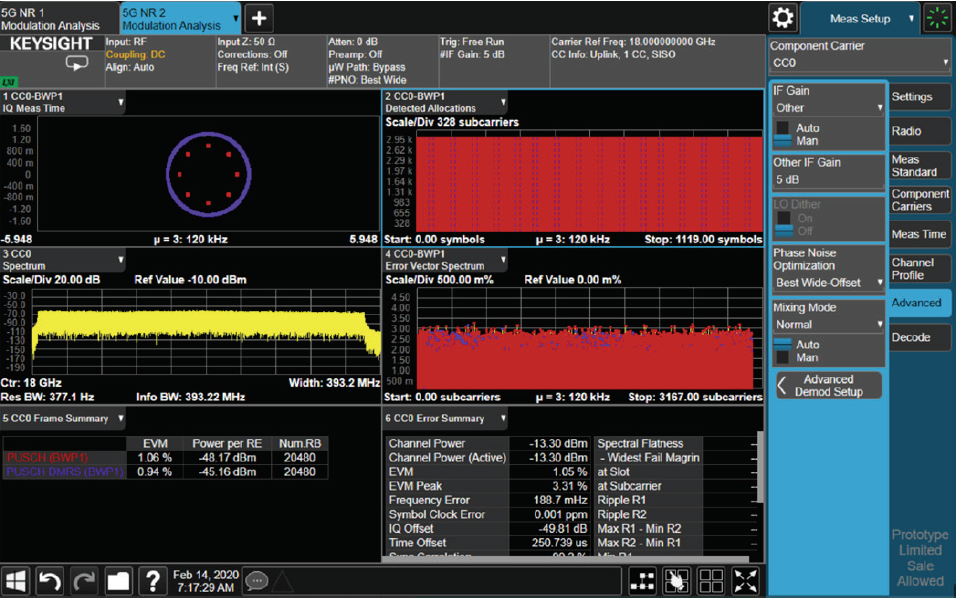
Task: Switch to 5G NR 1 Modulation Analysis screen
Action: pyautogui.click(x=57, y=18)
